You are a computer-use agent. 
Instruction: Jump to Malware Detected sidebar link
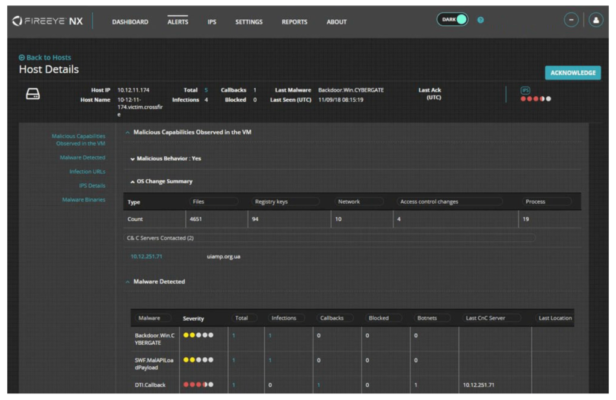[82, 158]
